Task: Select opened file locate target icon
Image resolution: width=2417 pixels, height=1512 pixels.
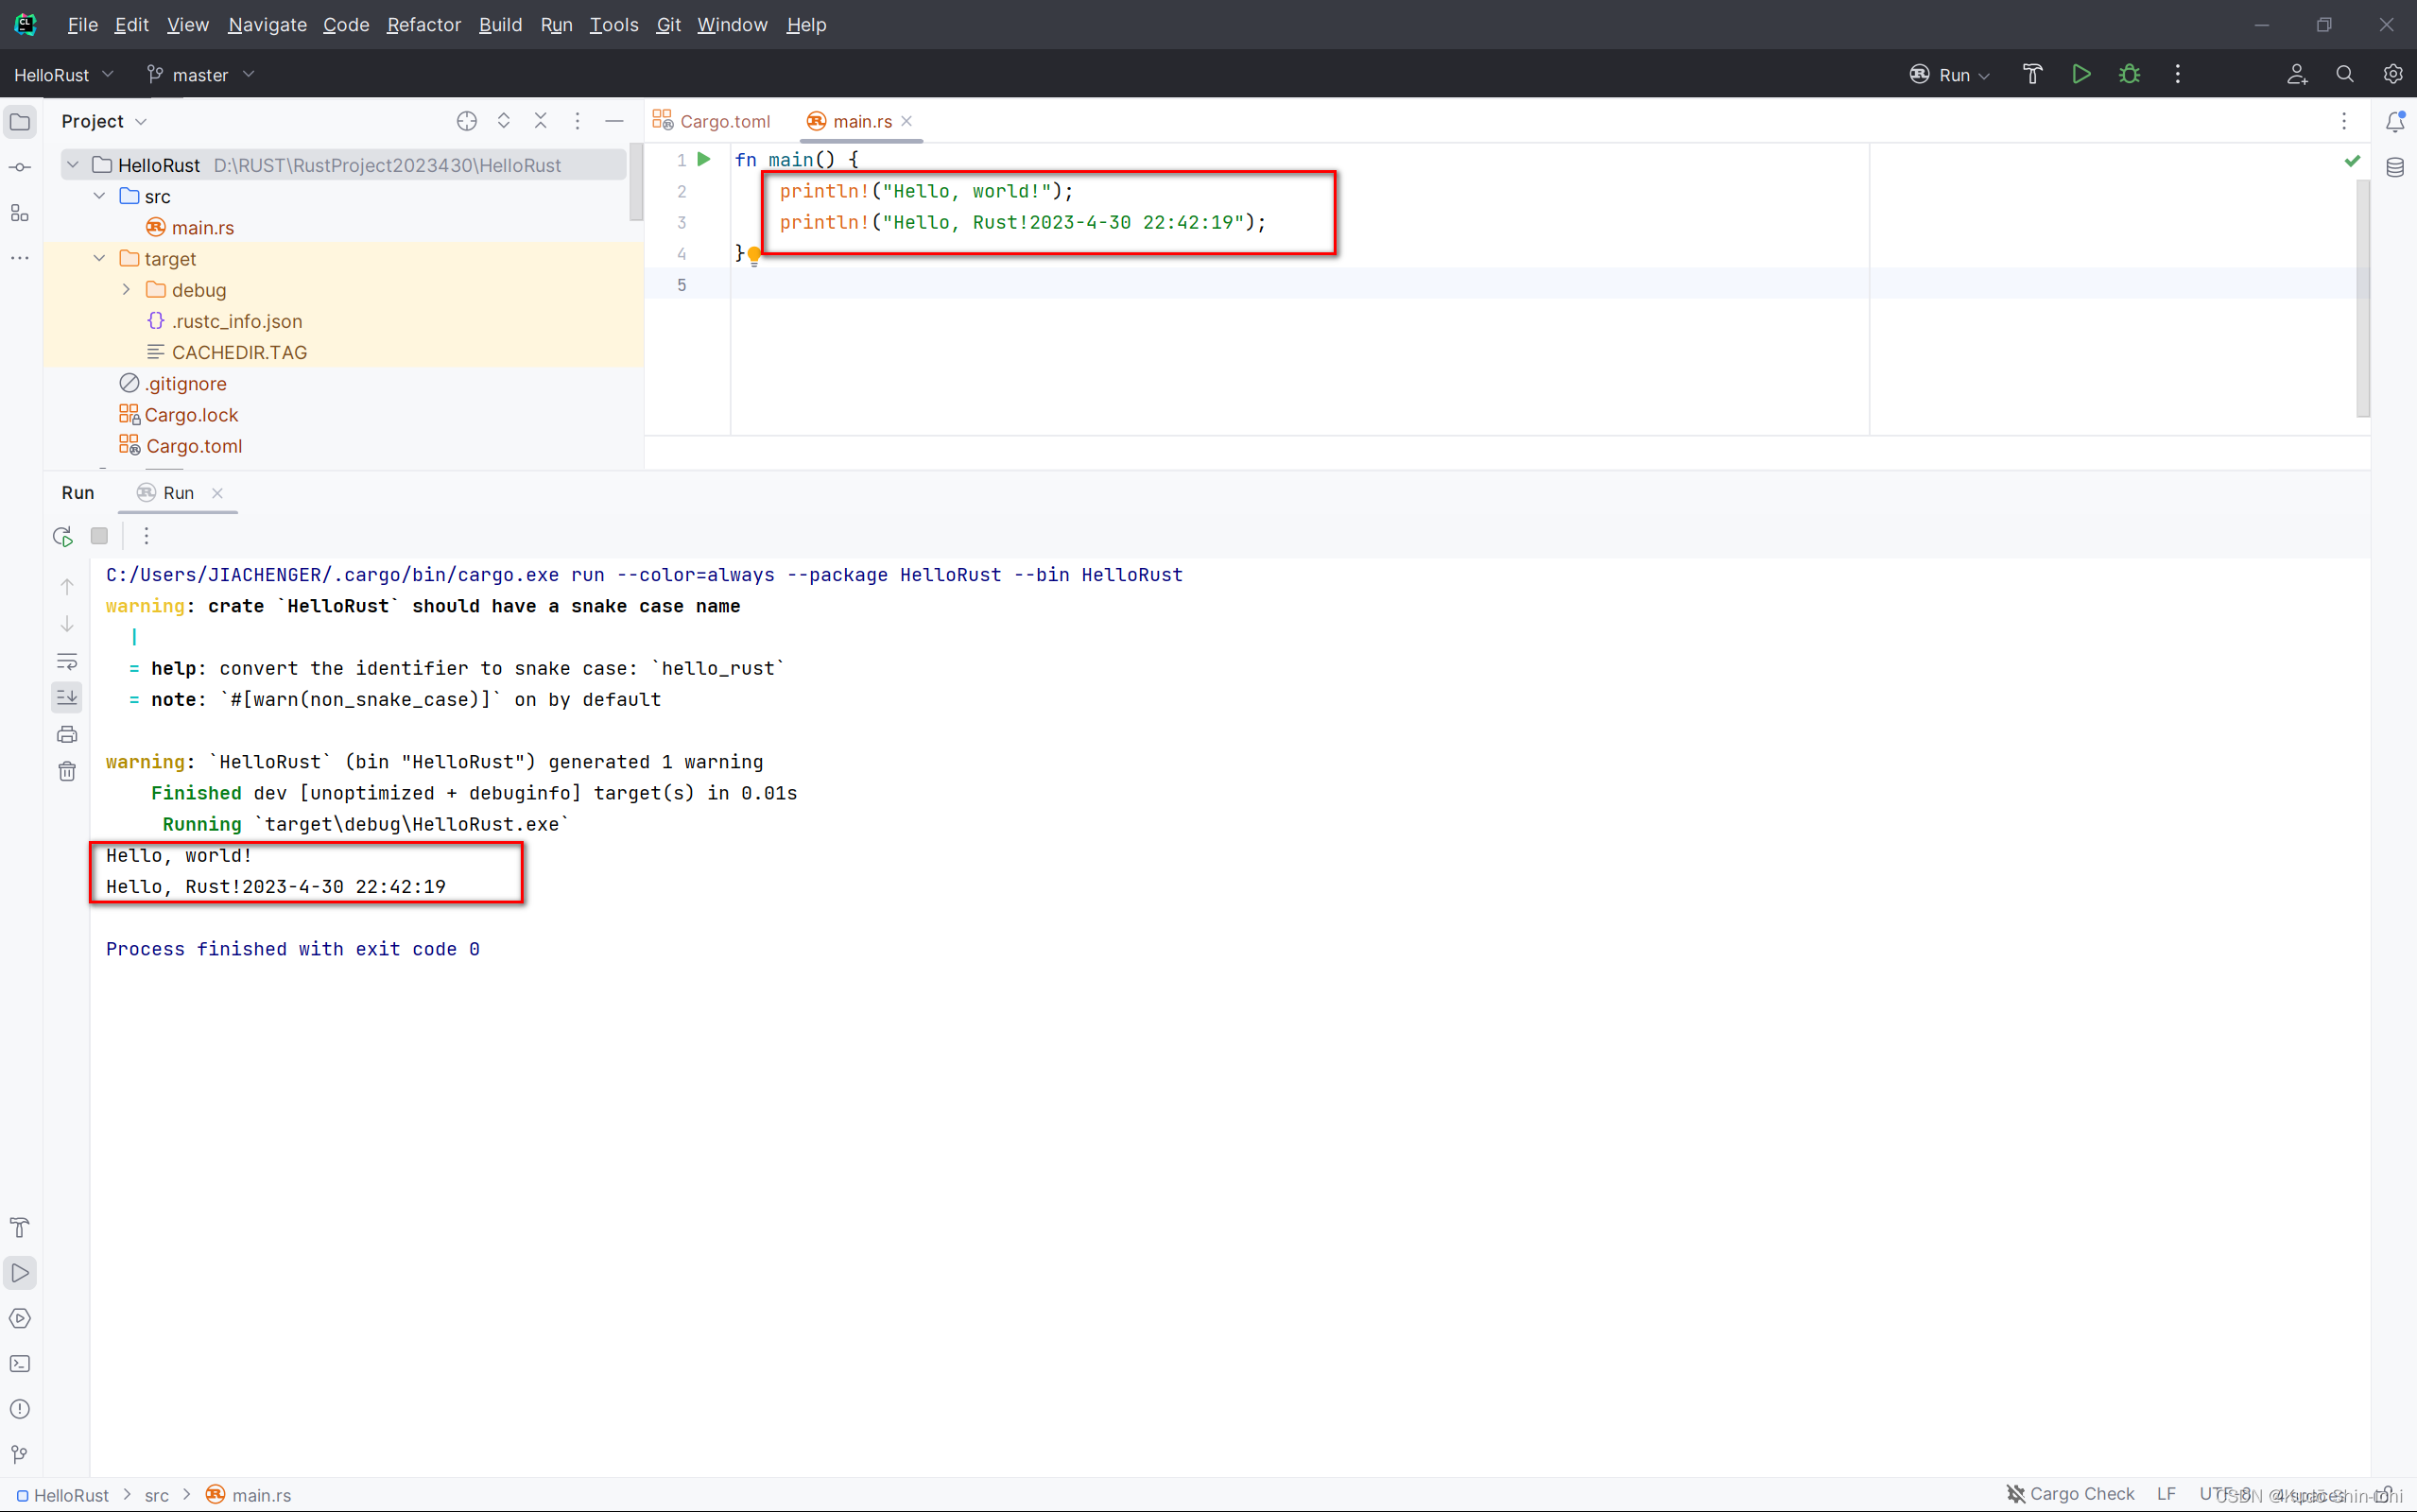Action: coord(467,121)
